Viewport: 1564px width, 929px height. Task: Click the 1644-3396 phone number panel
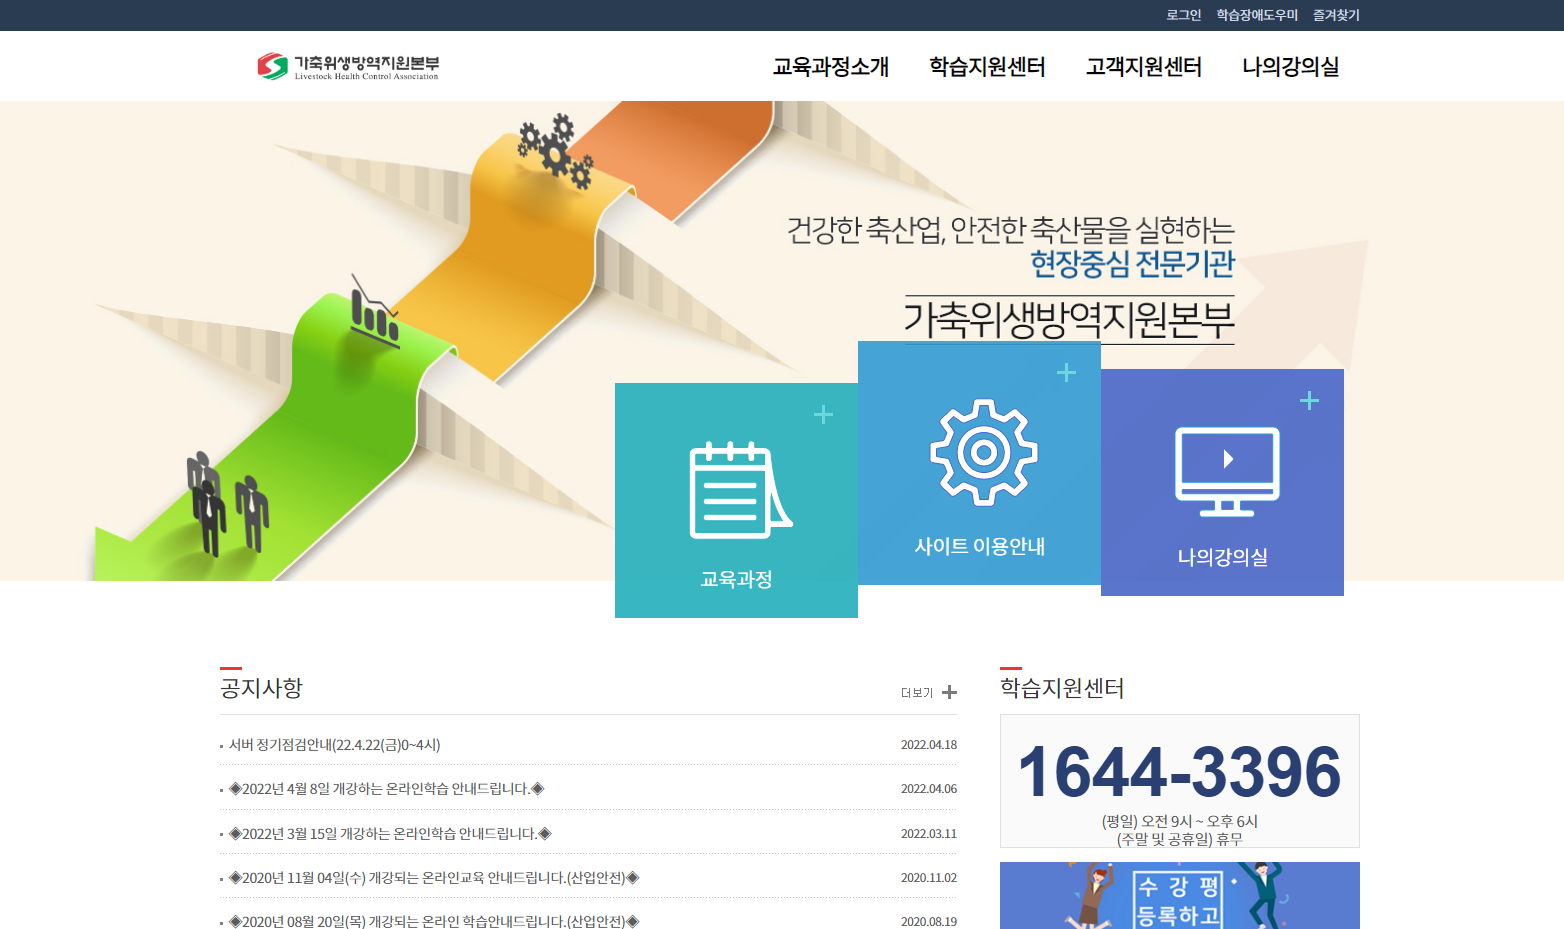point(1179,780)
